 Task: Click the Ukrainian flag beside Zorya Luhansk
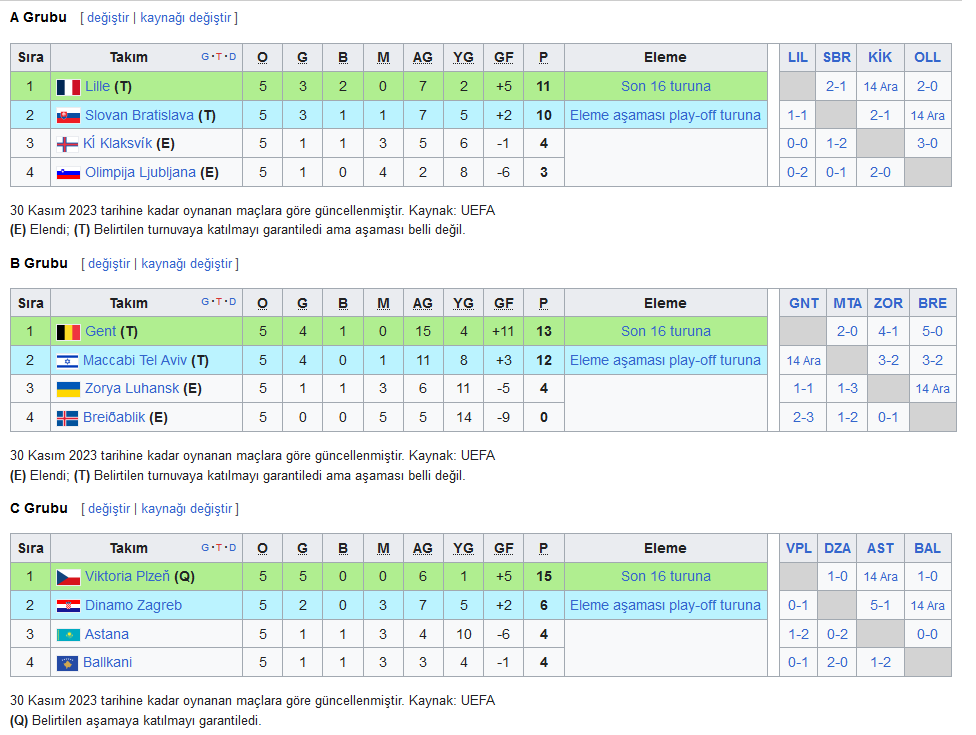click(x=68, y=390)
